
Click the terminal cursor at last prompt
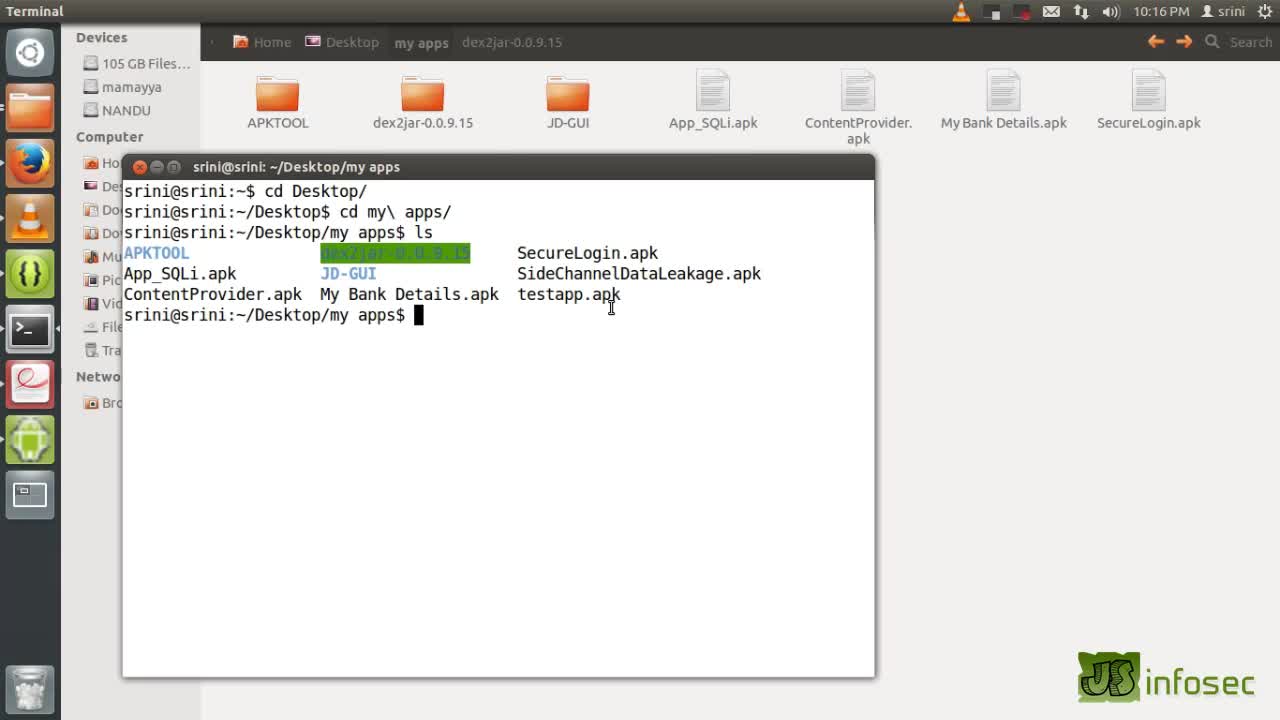point(419,315)
